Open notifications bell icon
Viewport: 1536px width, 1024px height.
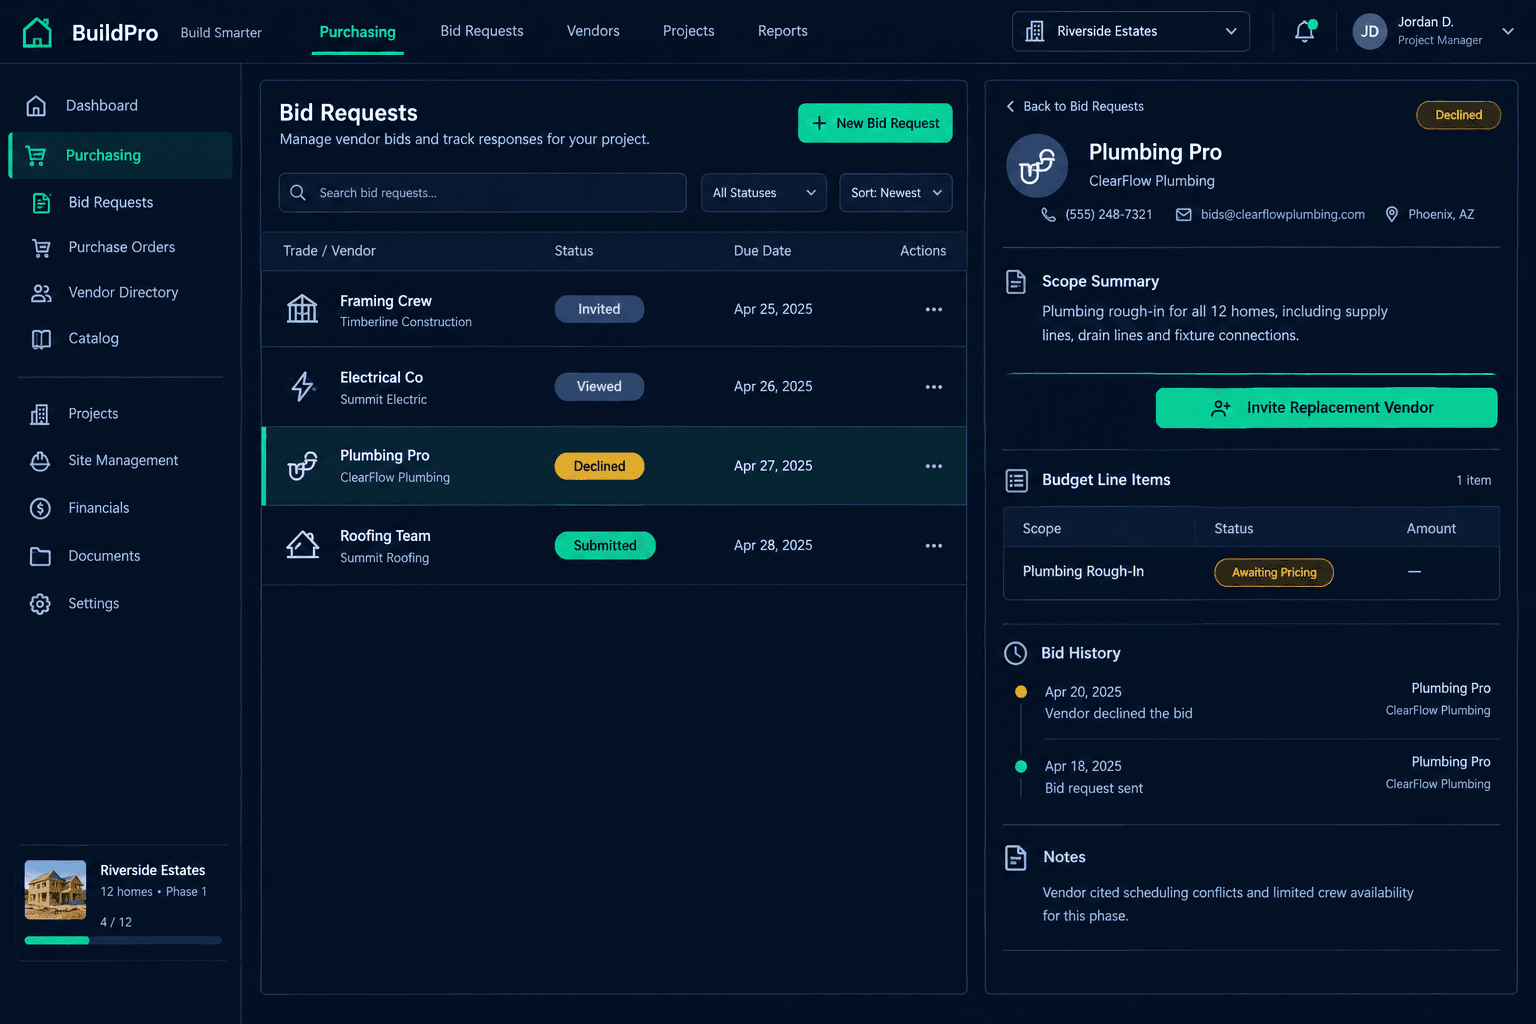pos(1305,31)
